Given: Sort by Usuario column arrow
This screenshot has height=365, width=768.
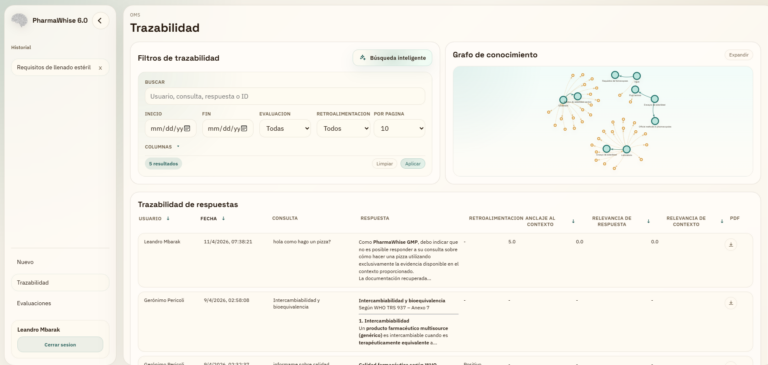Looking at the screenshot, I should pos(168,219).
